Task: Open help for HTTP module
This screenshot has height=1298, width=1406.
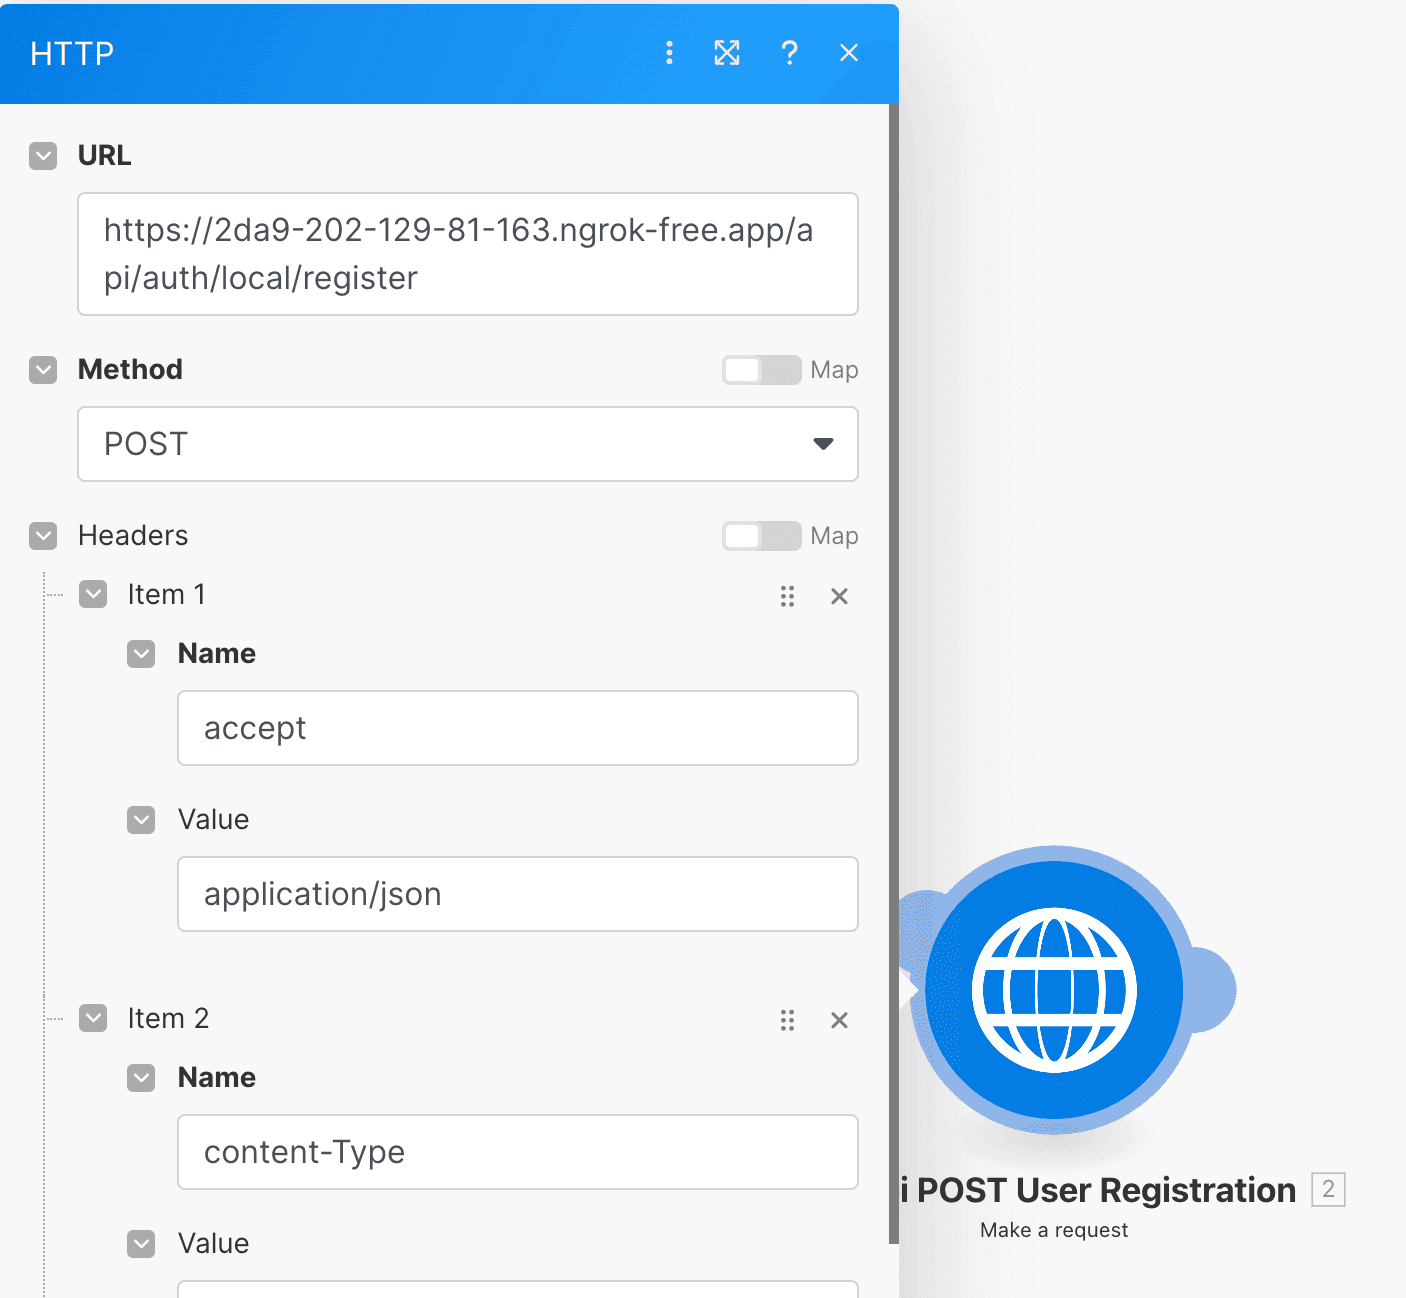Action: [x=789, y=53]
